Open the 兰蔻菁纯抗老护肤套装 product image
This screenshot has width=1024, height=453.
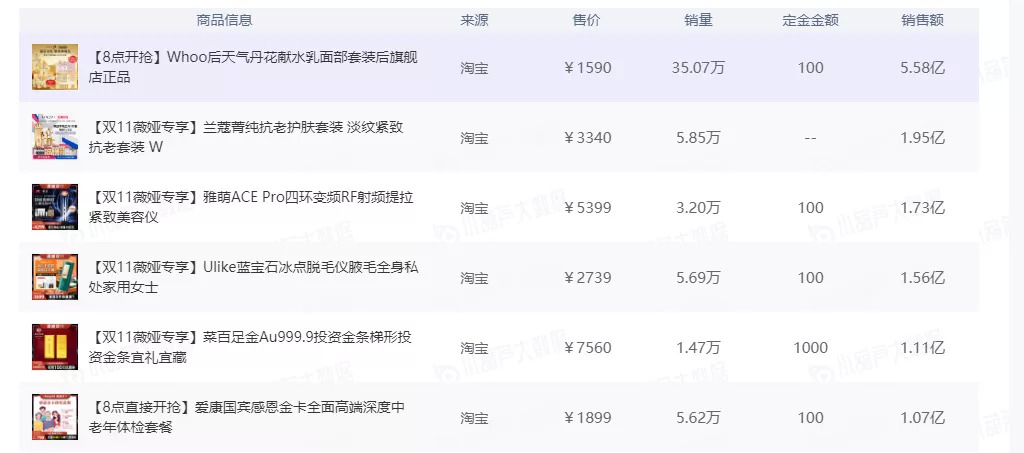[x=55, y=137]
